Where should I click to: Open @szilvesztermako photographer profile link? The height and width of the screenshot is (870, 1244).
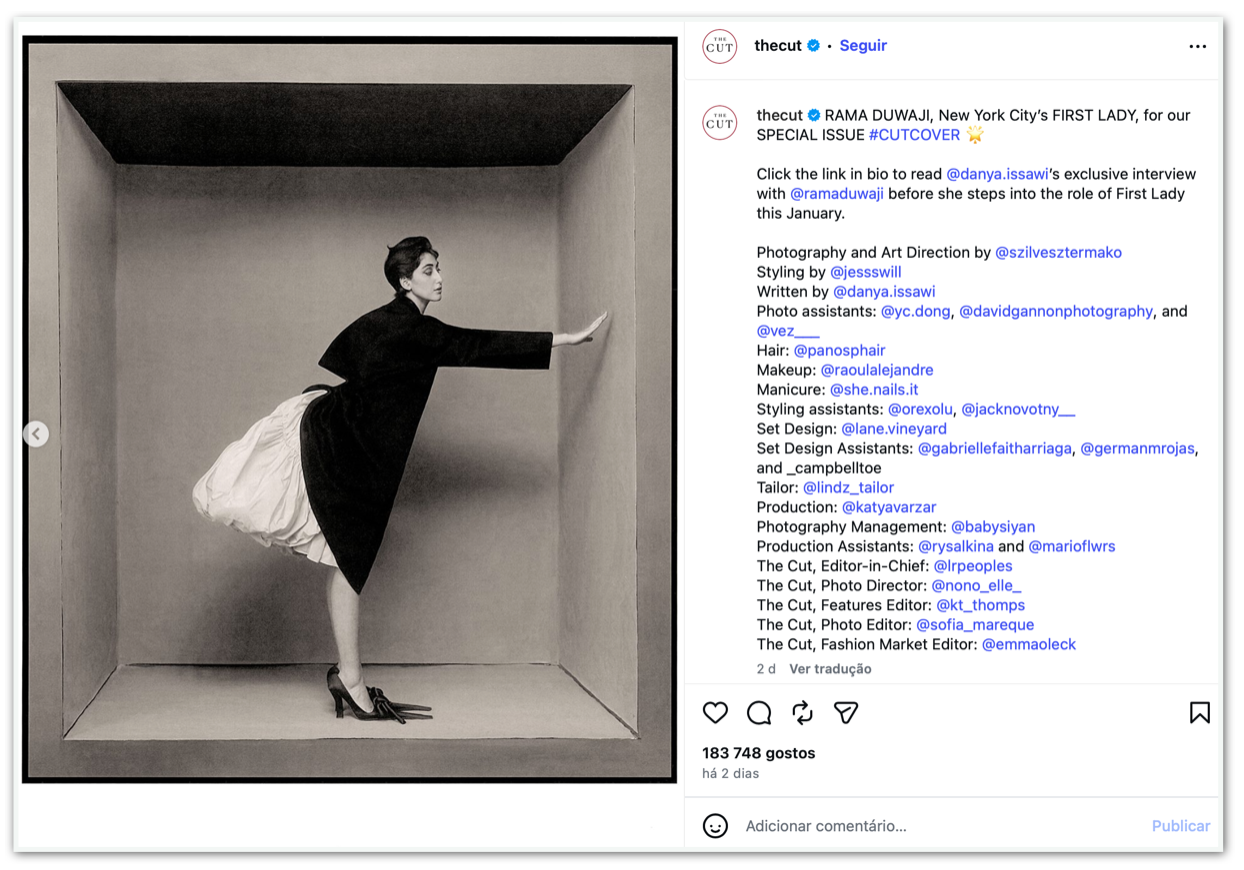[1058, 253]
